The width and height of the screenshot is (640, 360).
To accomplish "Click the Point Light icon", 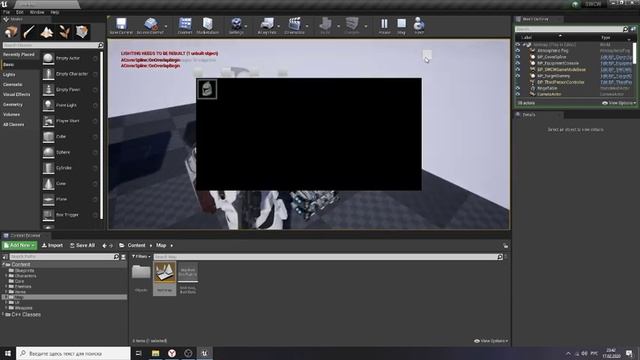I will pos(48,105).
